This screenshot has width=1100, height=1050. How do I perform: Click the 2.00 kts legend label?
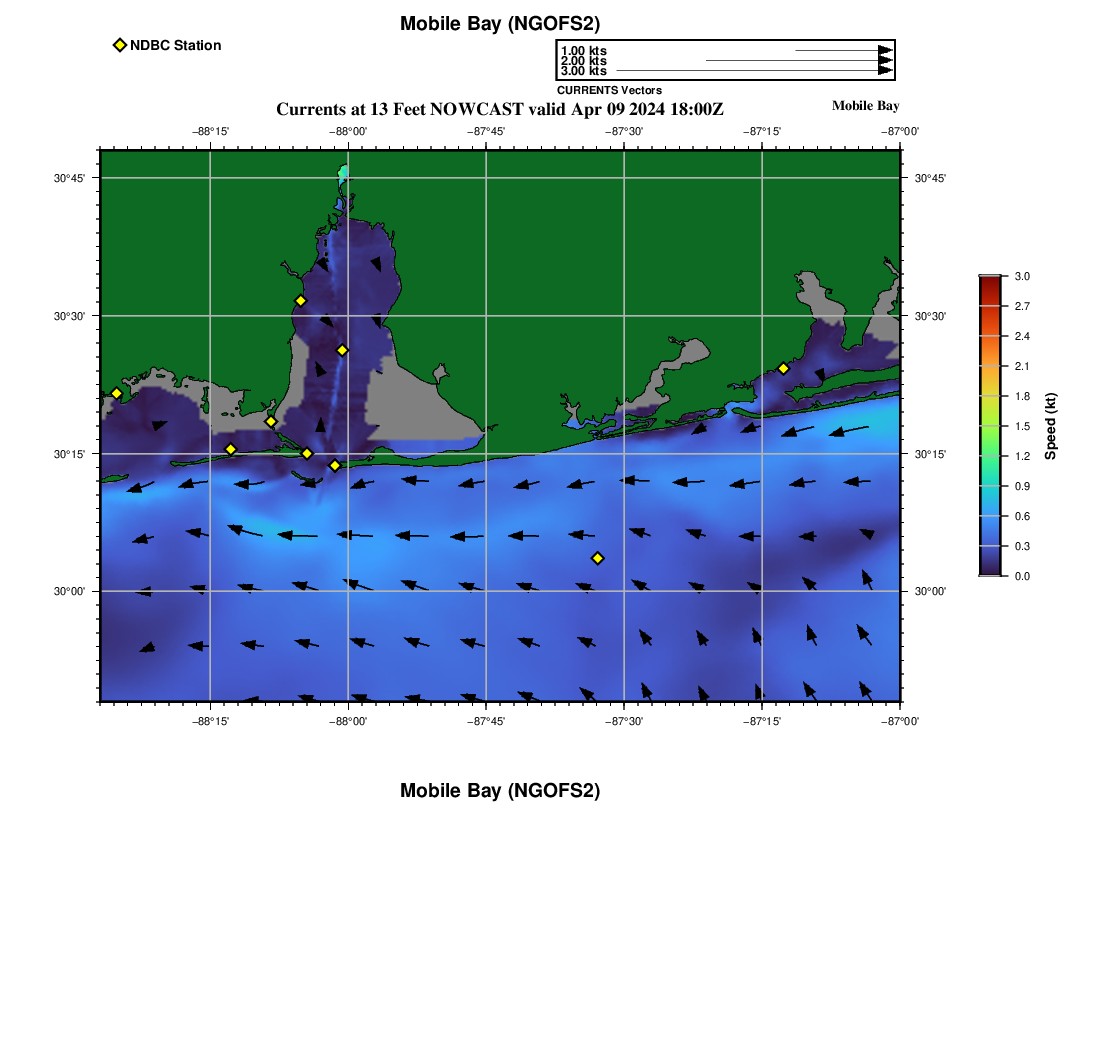point(583,61)
